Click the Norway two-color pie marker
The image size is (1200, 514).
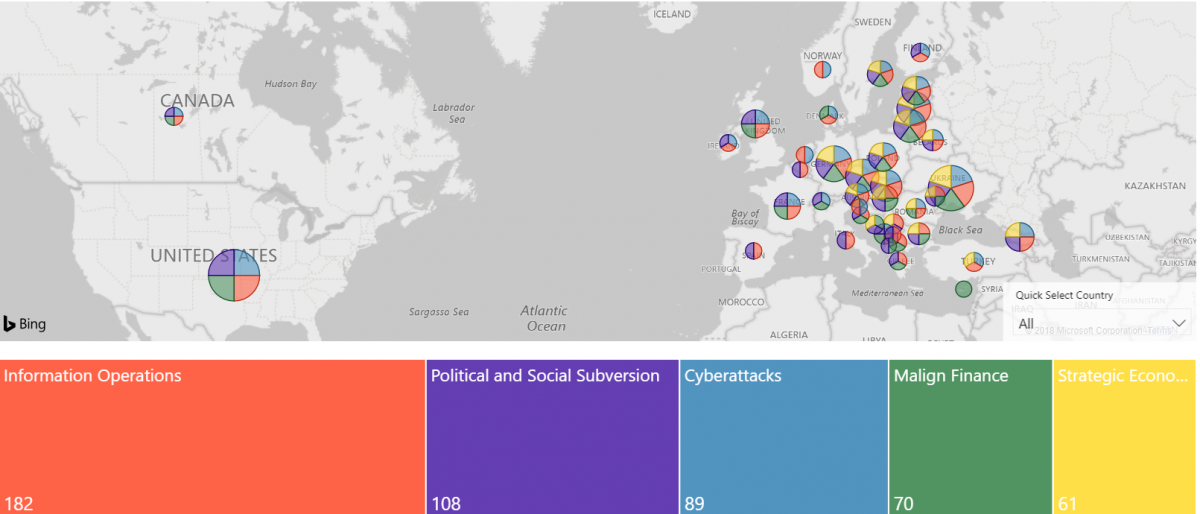[822, 69]
